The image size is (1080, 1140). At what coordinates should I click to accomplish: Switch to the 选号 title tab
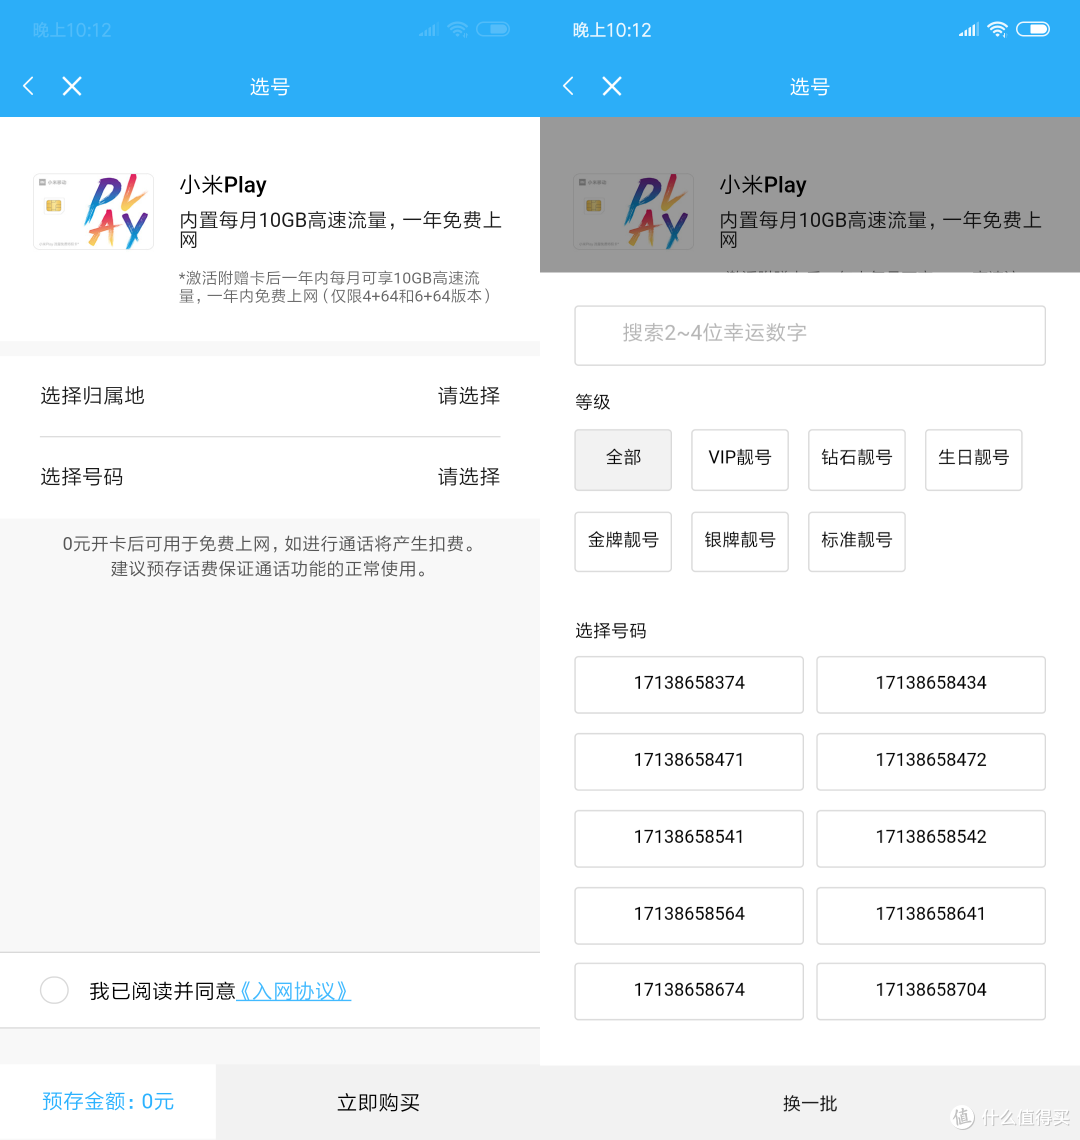269,86
